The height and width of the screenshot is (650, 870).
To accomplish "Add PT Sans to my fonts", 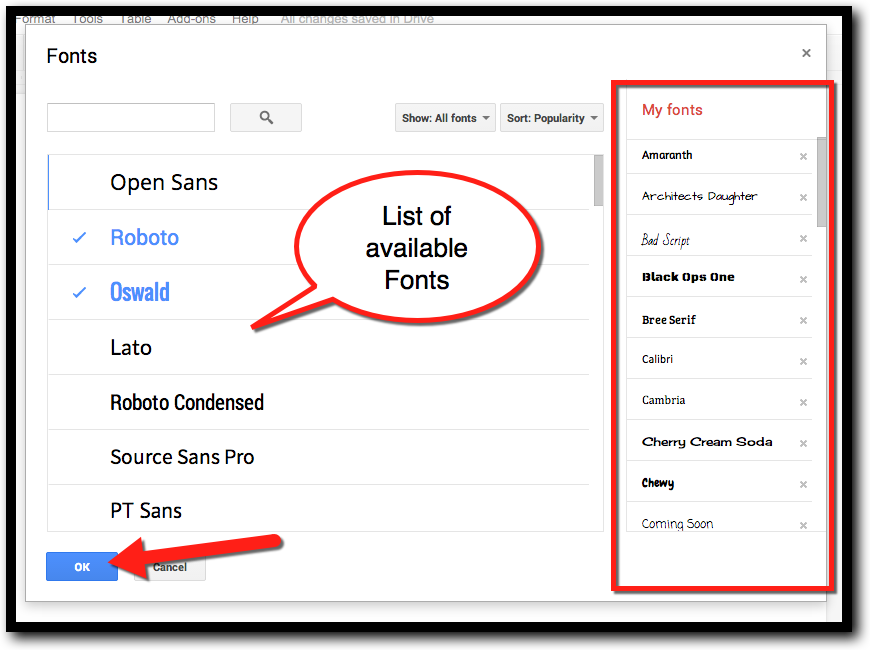I will [318, 508].
